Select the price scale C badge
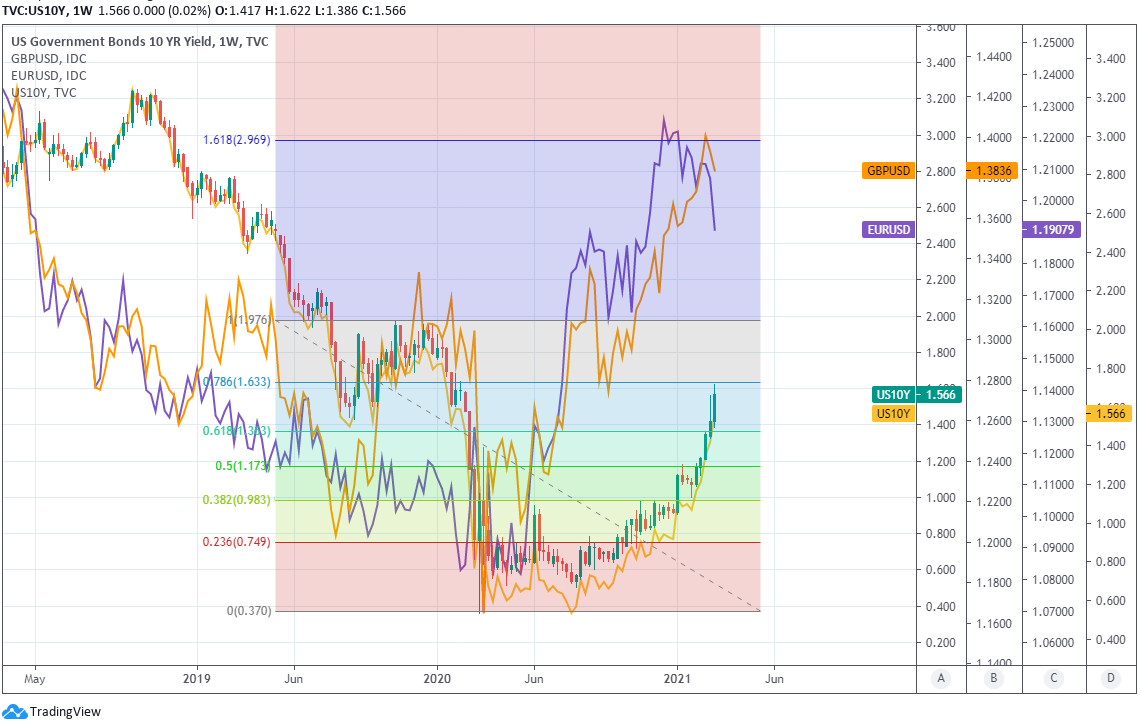 1052,679
